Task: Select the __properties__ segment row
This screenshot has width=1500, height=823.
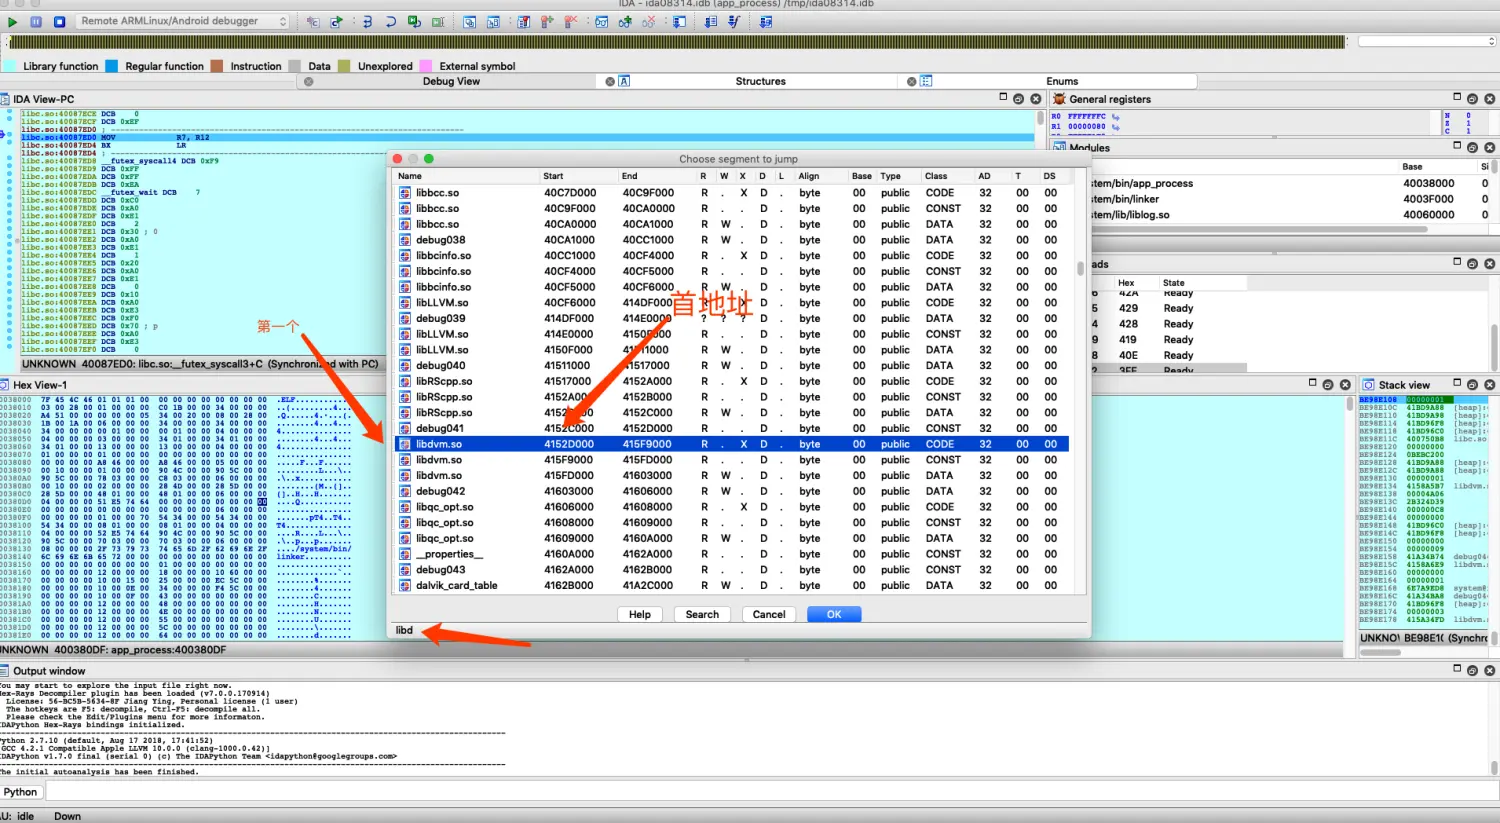Action: (x=732, y=554)
